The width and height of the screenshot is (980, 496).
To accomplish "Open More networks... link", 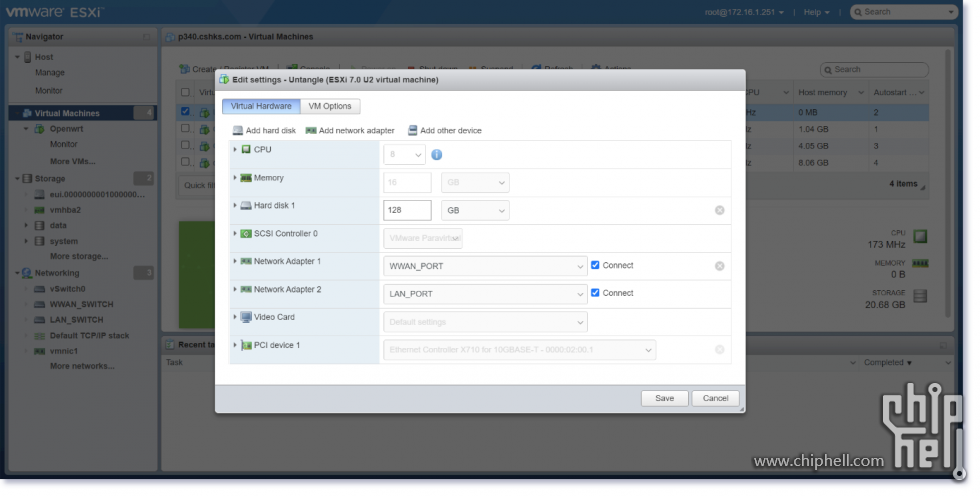I will pyautogui.click(x=82, y=366).
